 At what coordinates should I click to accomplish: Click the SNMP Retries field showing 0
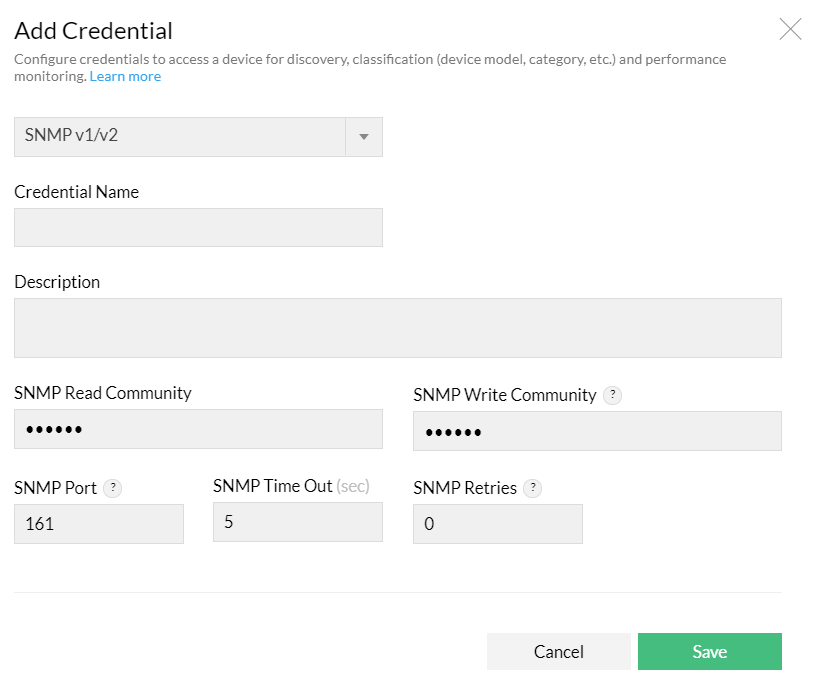coord(497,524)
